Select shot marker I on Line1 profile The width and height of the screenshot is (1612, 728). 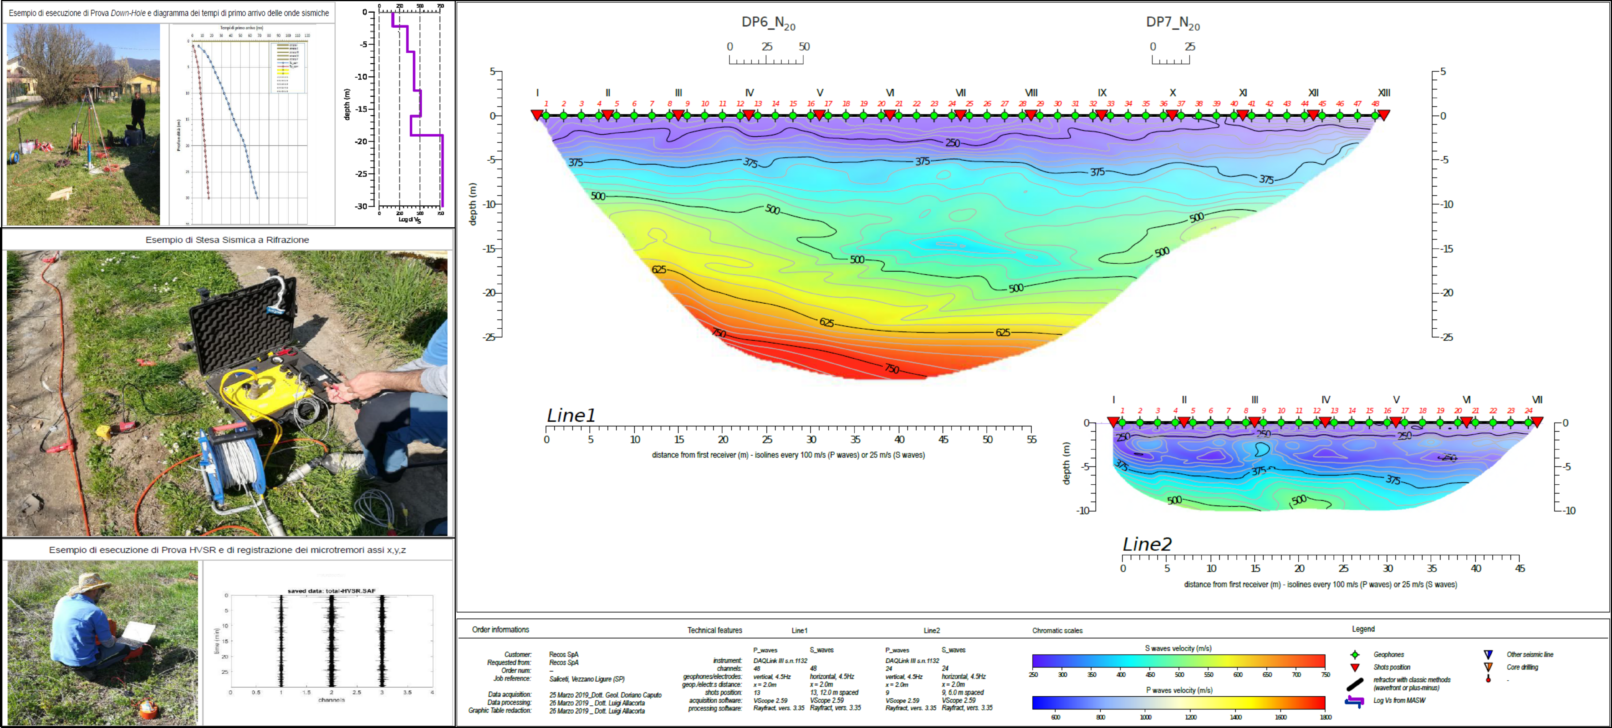point(537,116)
